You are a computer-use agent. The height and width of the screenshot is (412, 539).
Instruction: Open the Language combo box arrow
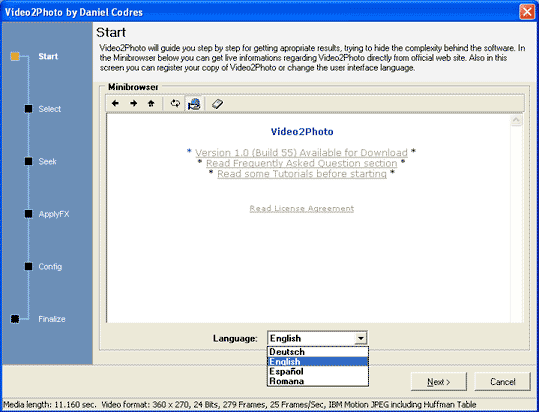point(361,338)
